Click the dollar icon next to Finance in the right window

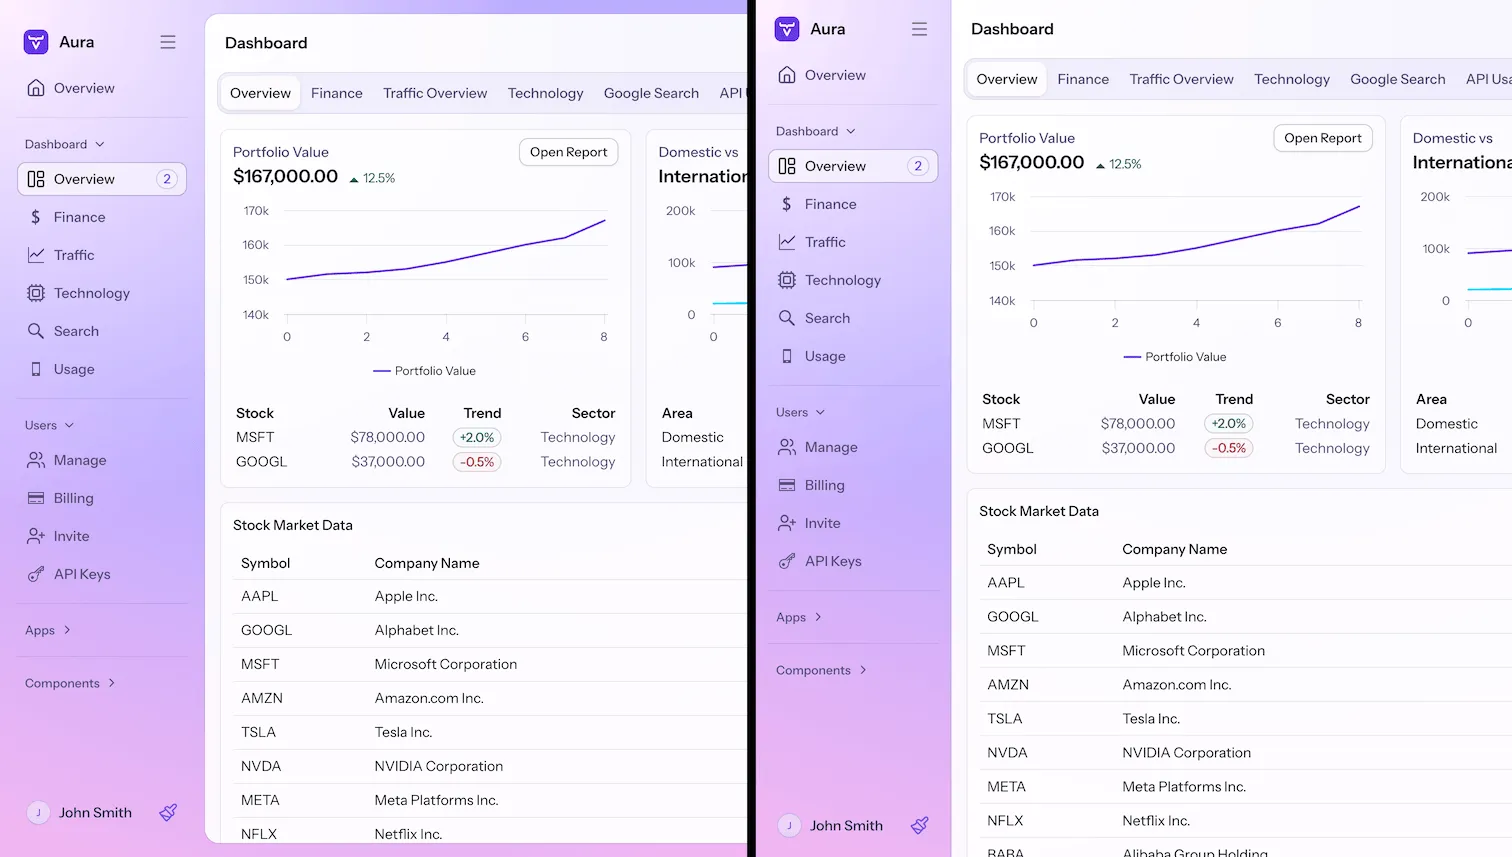(x=787, y=204)
